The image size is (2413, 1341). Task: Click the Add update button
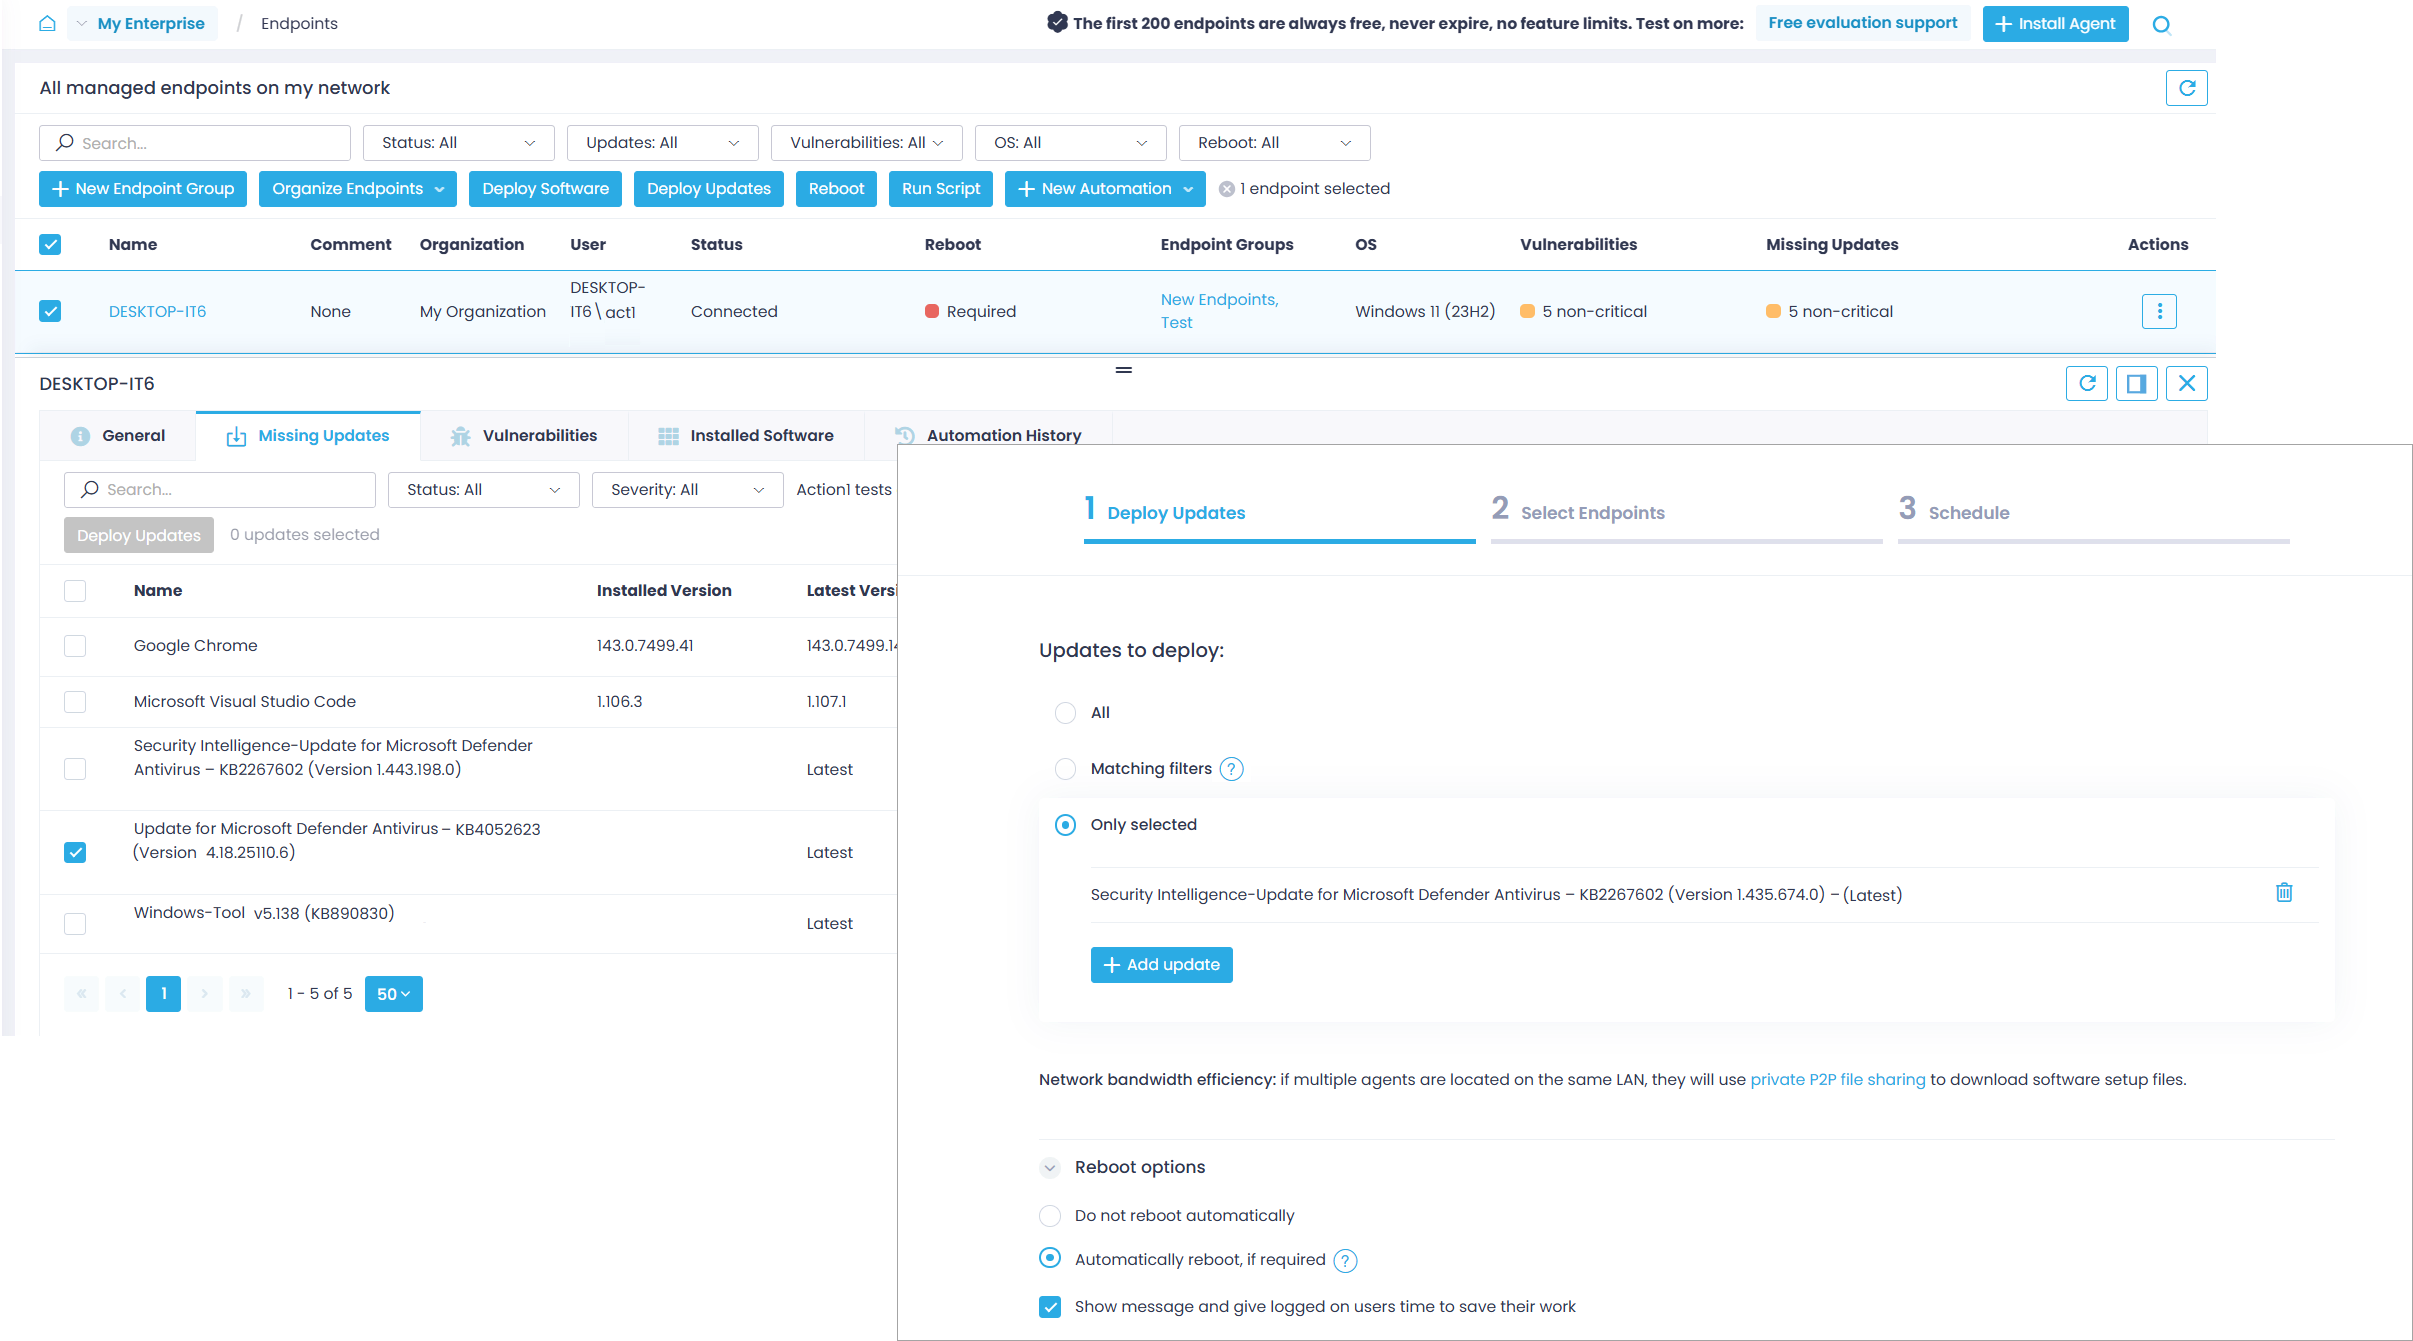click(x=1161, y=964)
